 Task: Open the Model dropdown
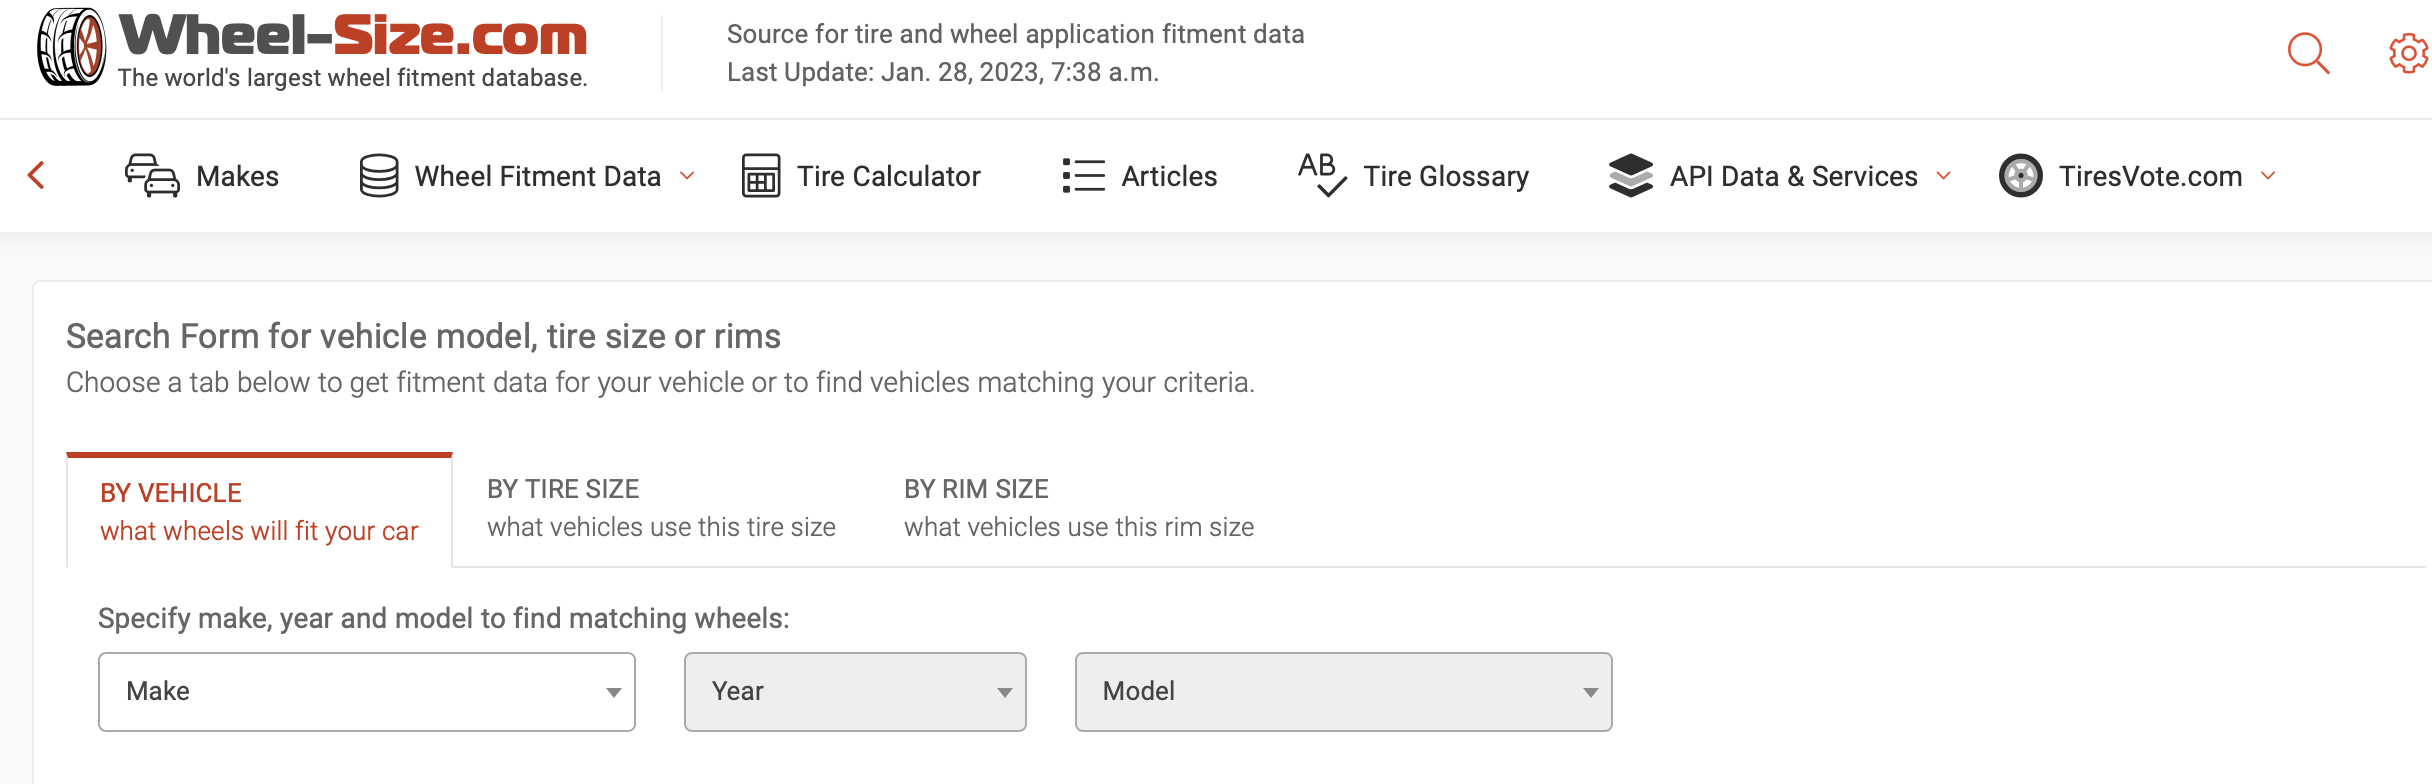coord(1343,692)
